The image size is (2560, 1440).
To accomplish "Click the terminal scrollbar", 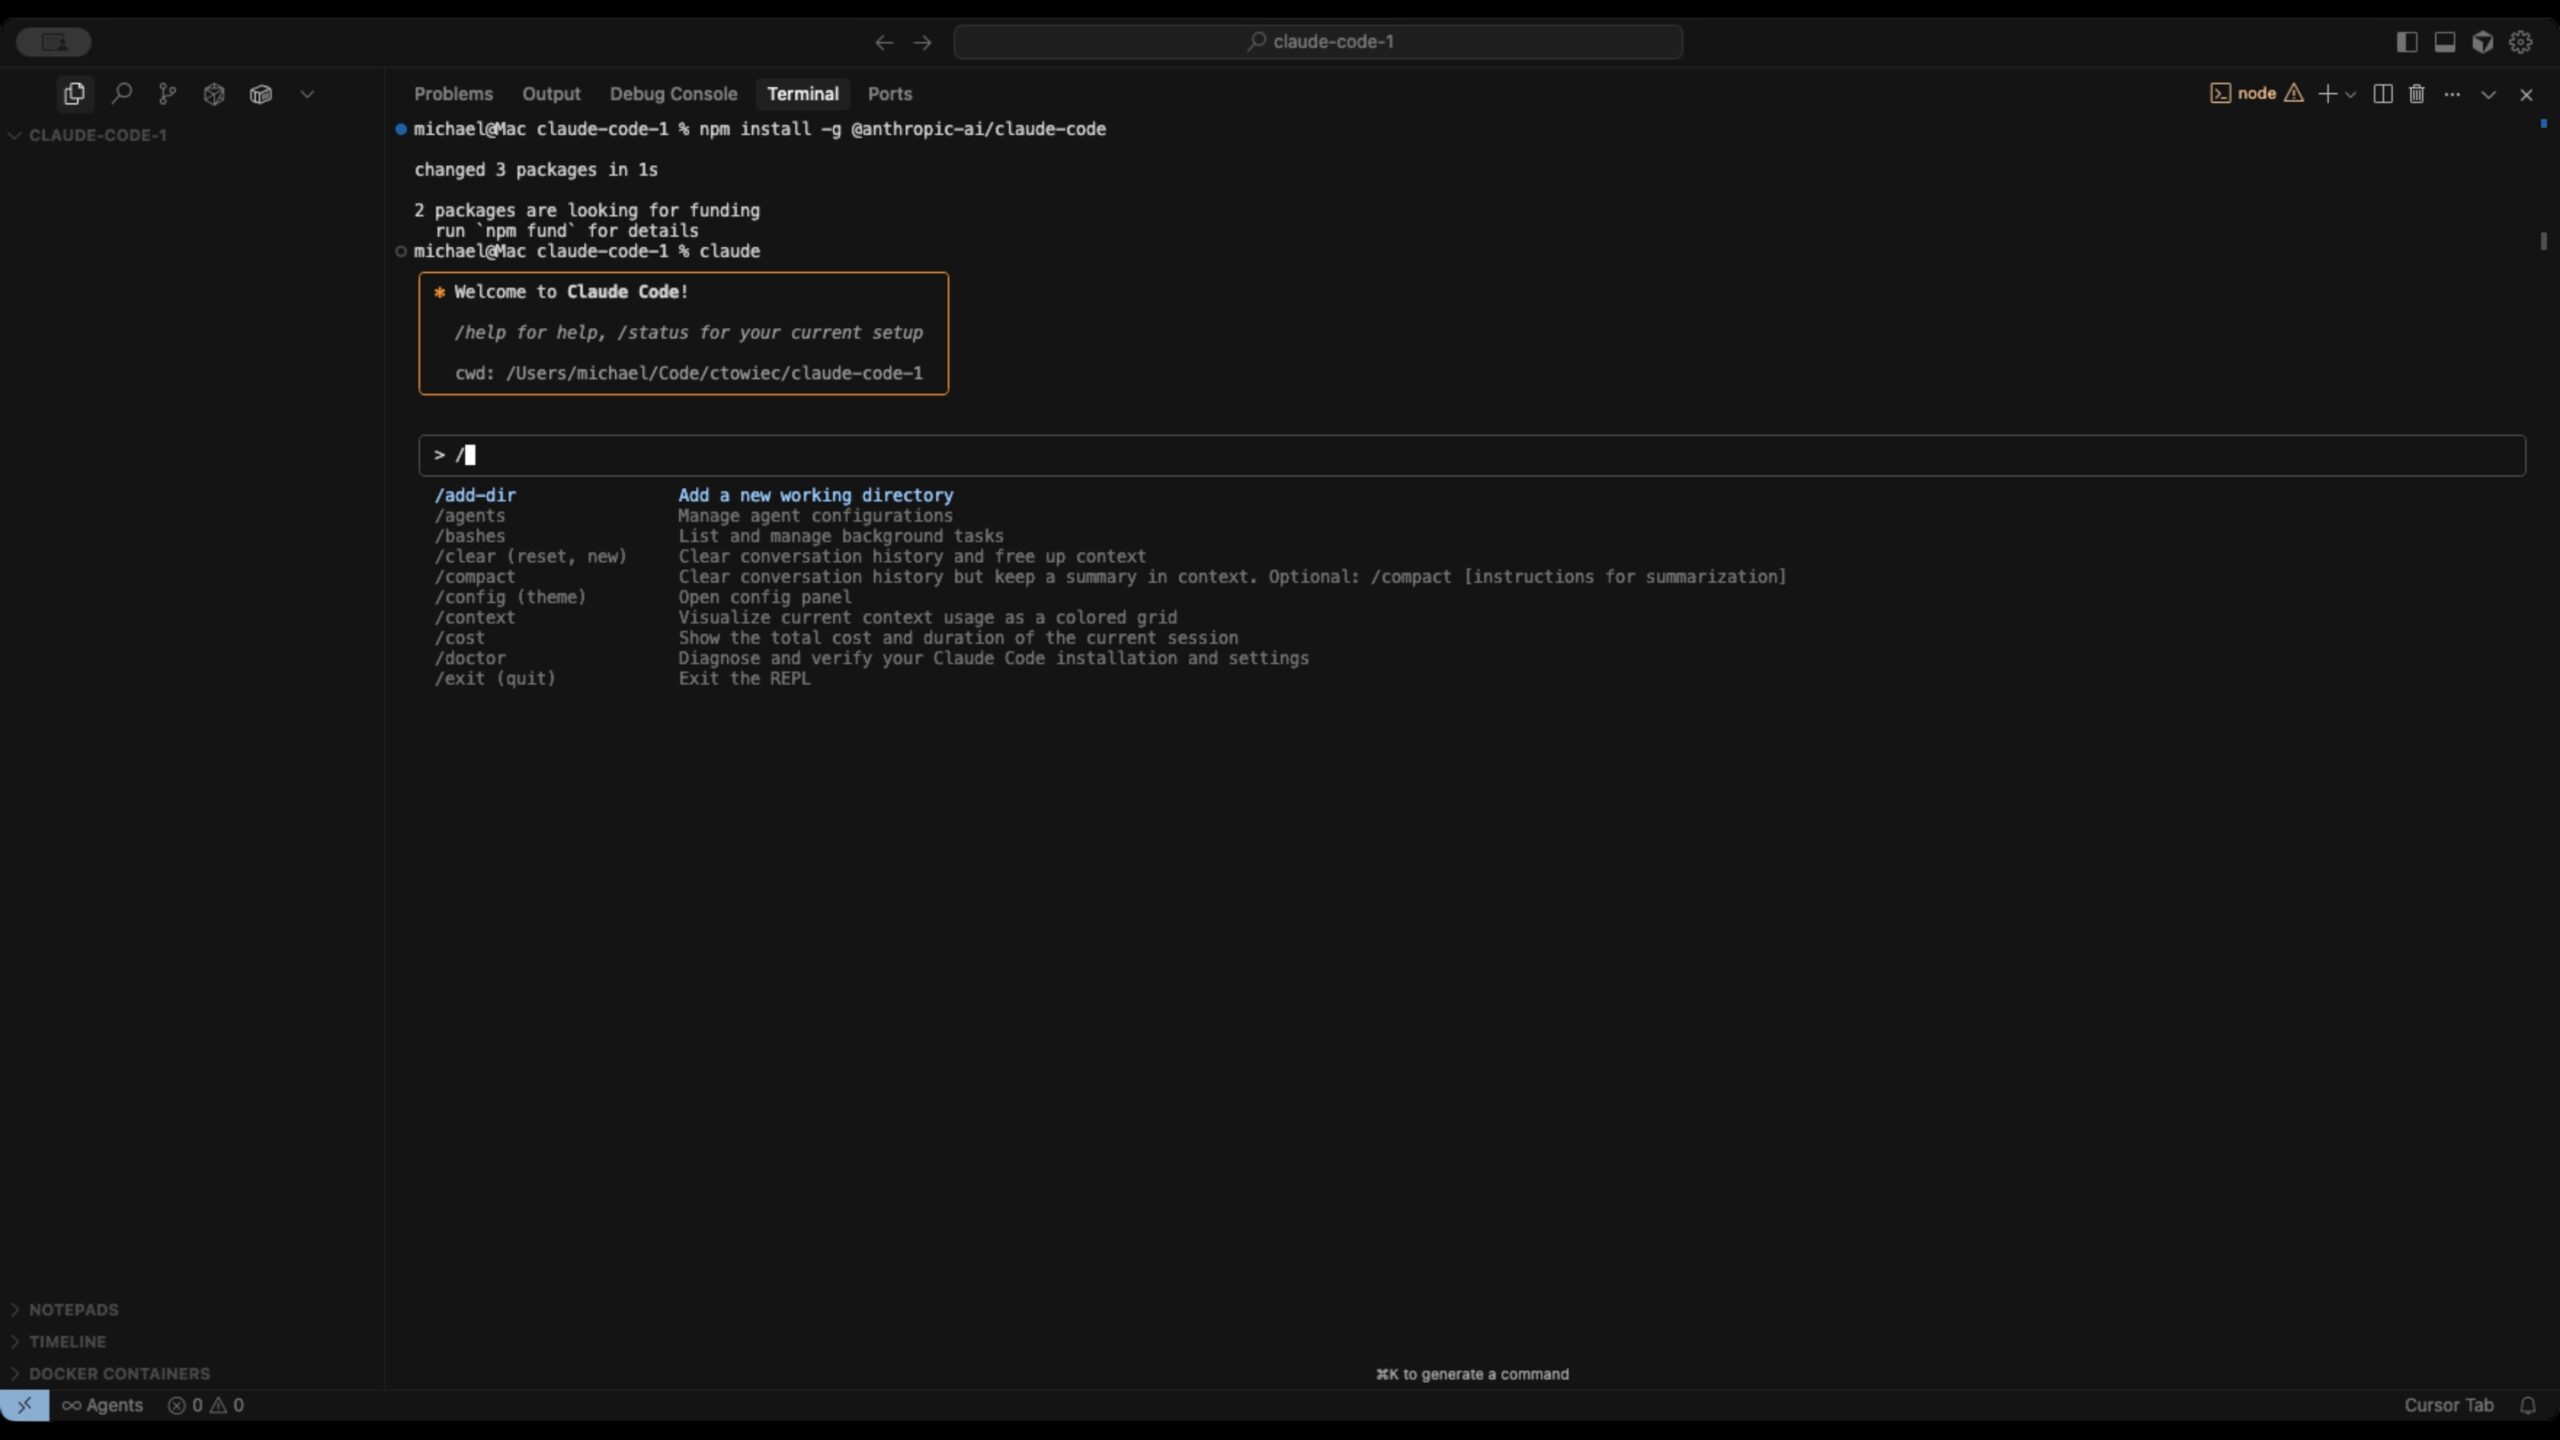I will (x=2543, y=241).
